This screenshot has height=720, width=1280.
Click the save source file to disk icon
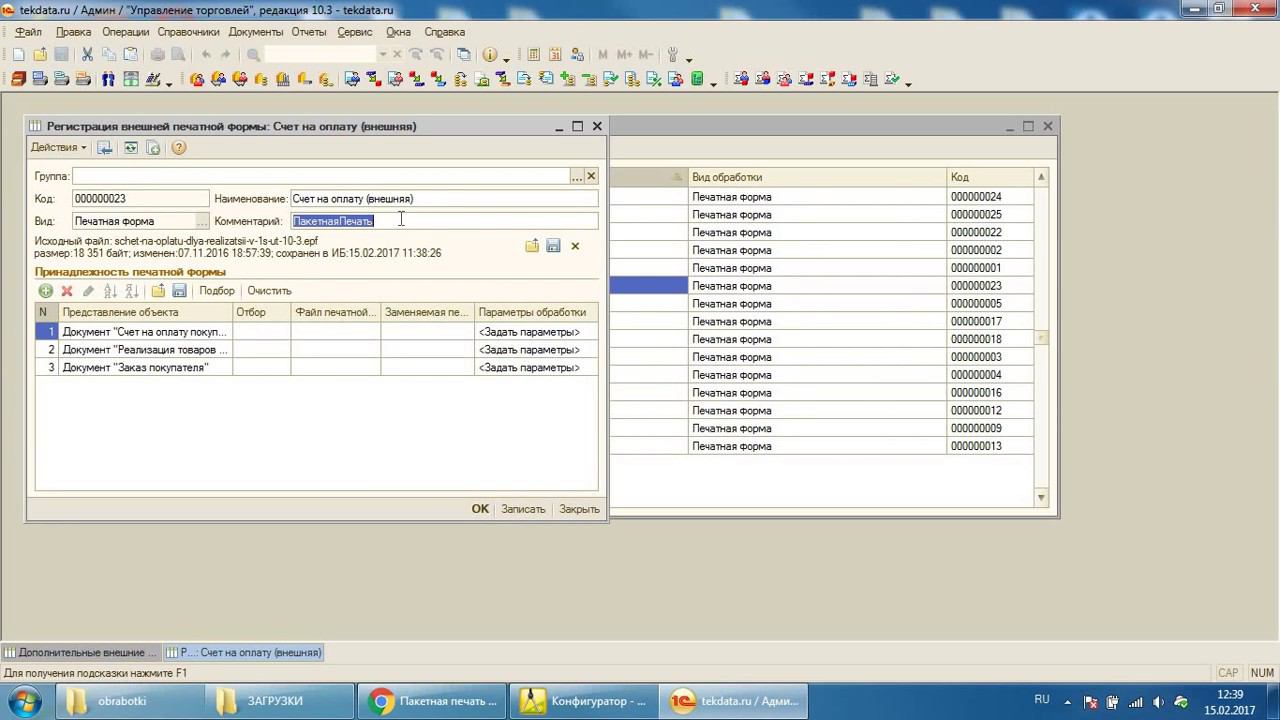tap(553, 246)
